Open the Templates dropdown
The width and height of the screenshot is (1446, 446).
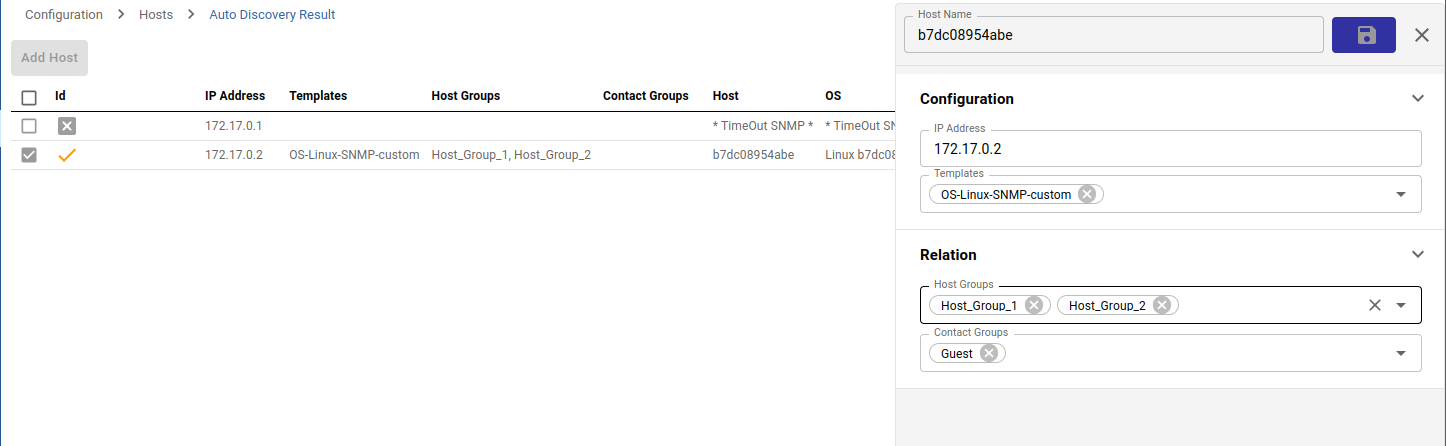(x=1401, y=194)
